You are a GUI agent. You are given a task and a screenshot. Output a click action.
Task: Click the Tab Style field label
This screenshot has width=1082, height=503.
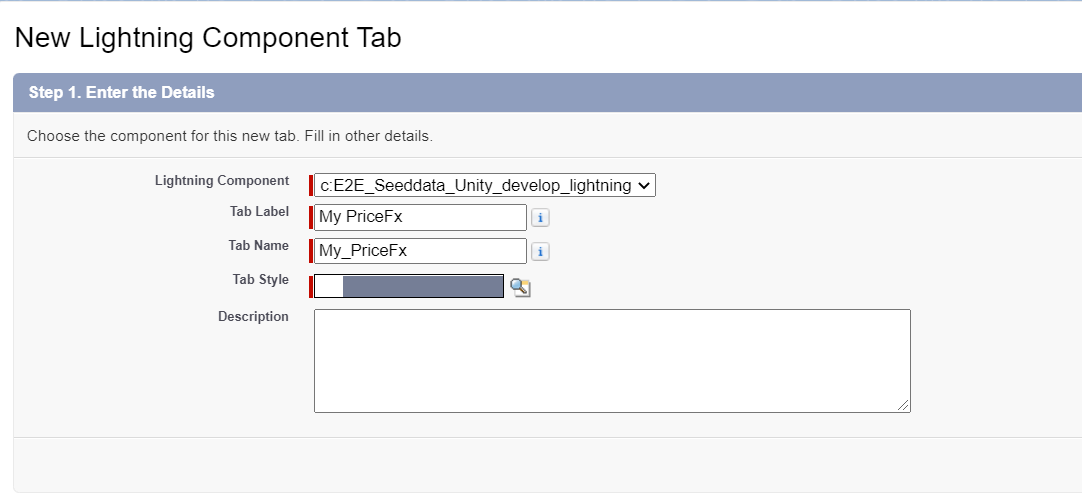click(x=260, y=280)
